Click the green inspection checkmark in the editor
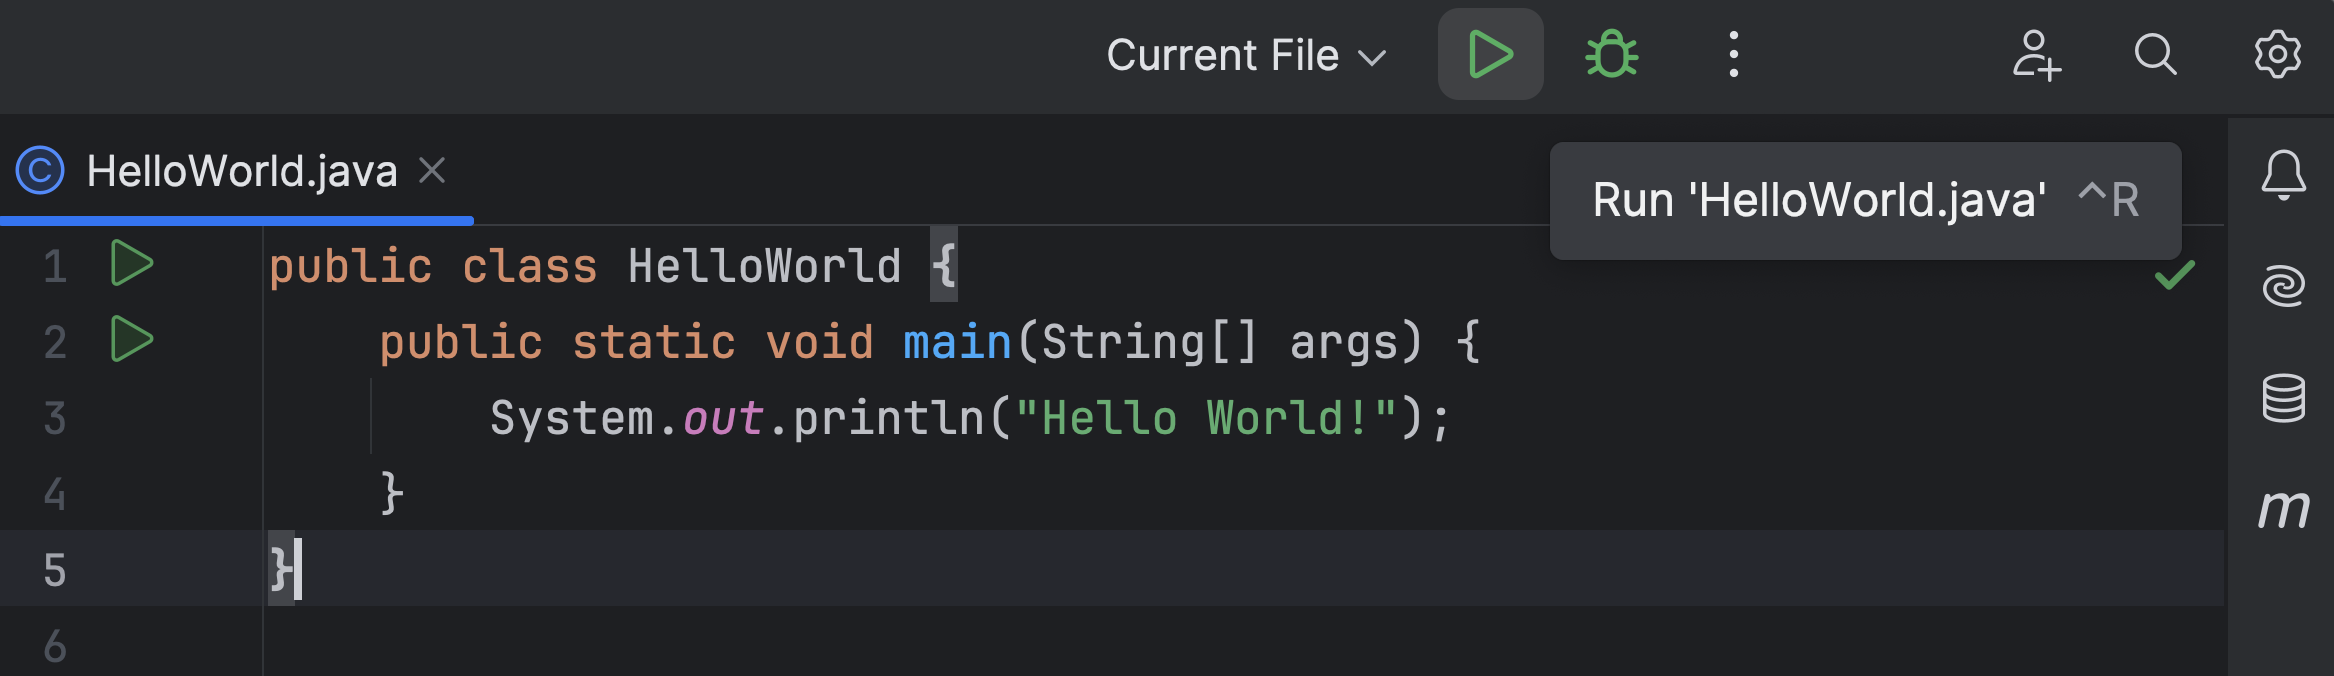The height and width of the screenshot is (676, 2334). click(2174, 275)
